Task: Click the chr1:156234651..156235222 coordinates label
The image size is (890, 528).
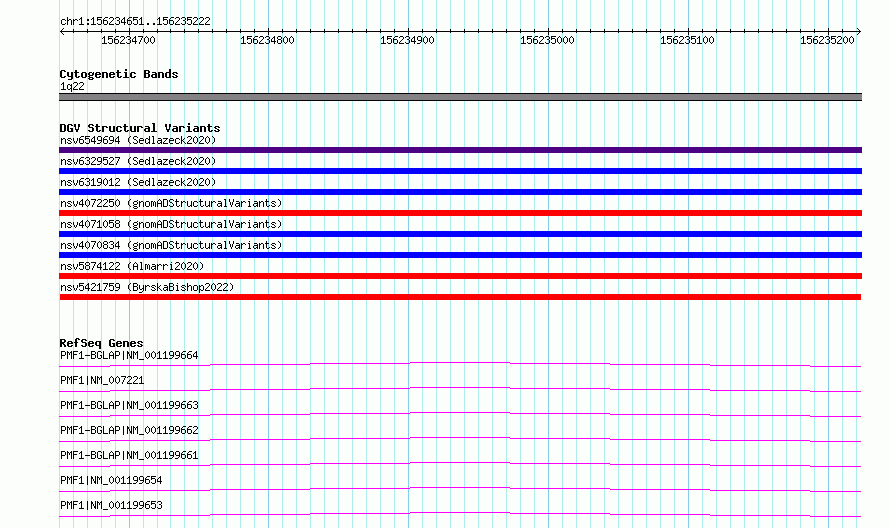Action: click(x=135, y=21)
